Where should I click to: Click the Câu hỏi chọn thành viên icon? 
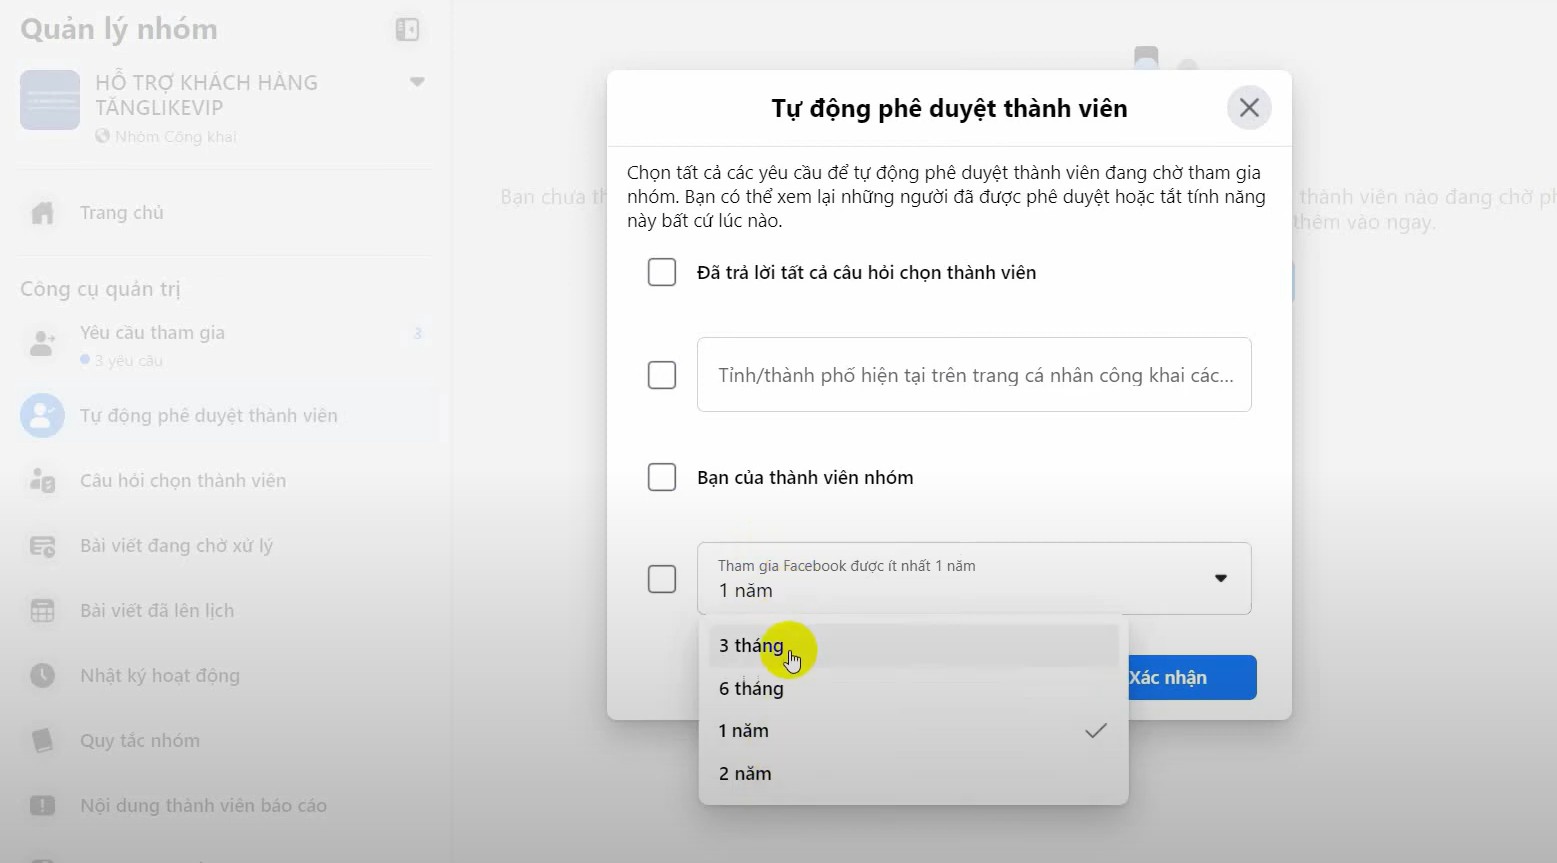[43, 481]
